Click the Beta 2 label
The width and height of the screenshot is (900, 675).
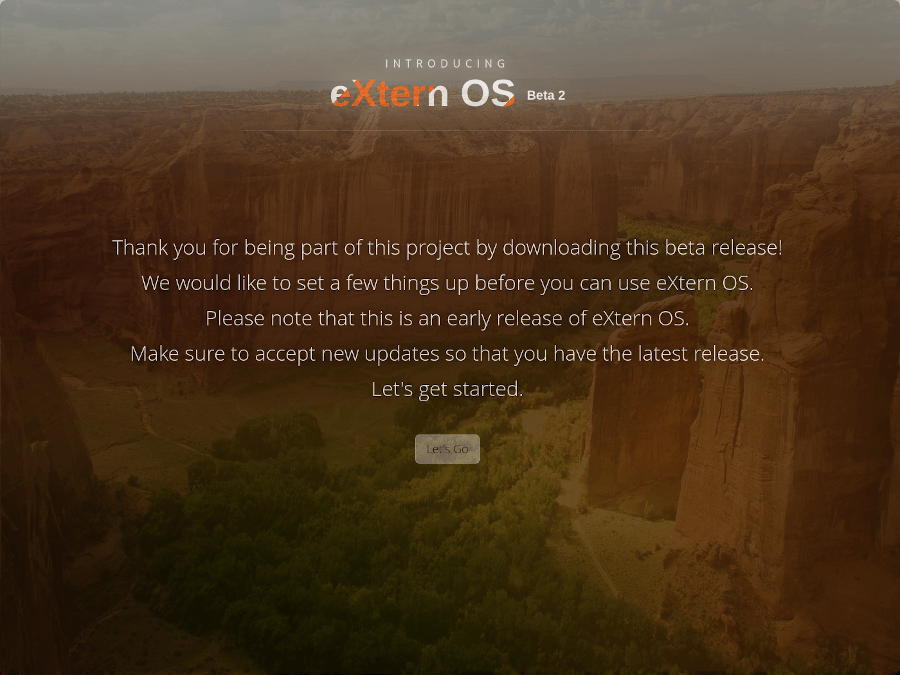(x=546, y=95)
